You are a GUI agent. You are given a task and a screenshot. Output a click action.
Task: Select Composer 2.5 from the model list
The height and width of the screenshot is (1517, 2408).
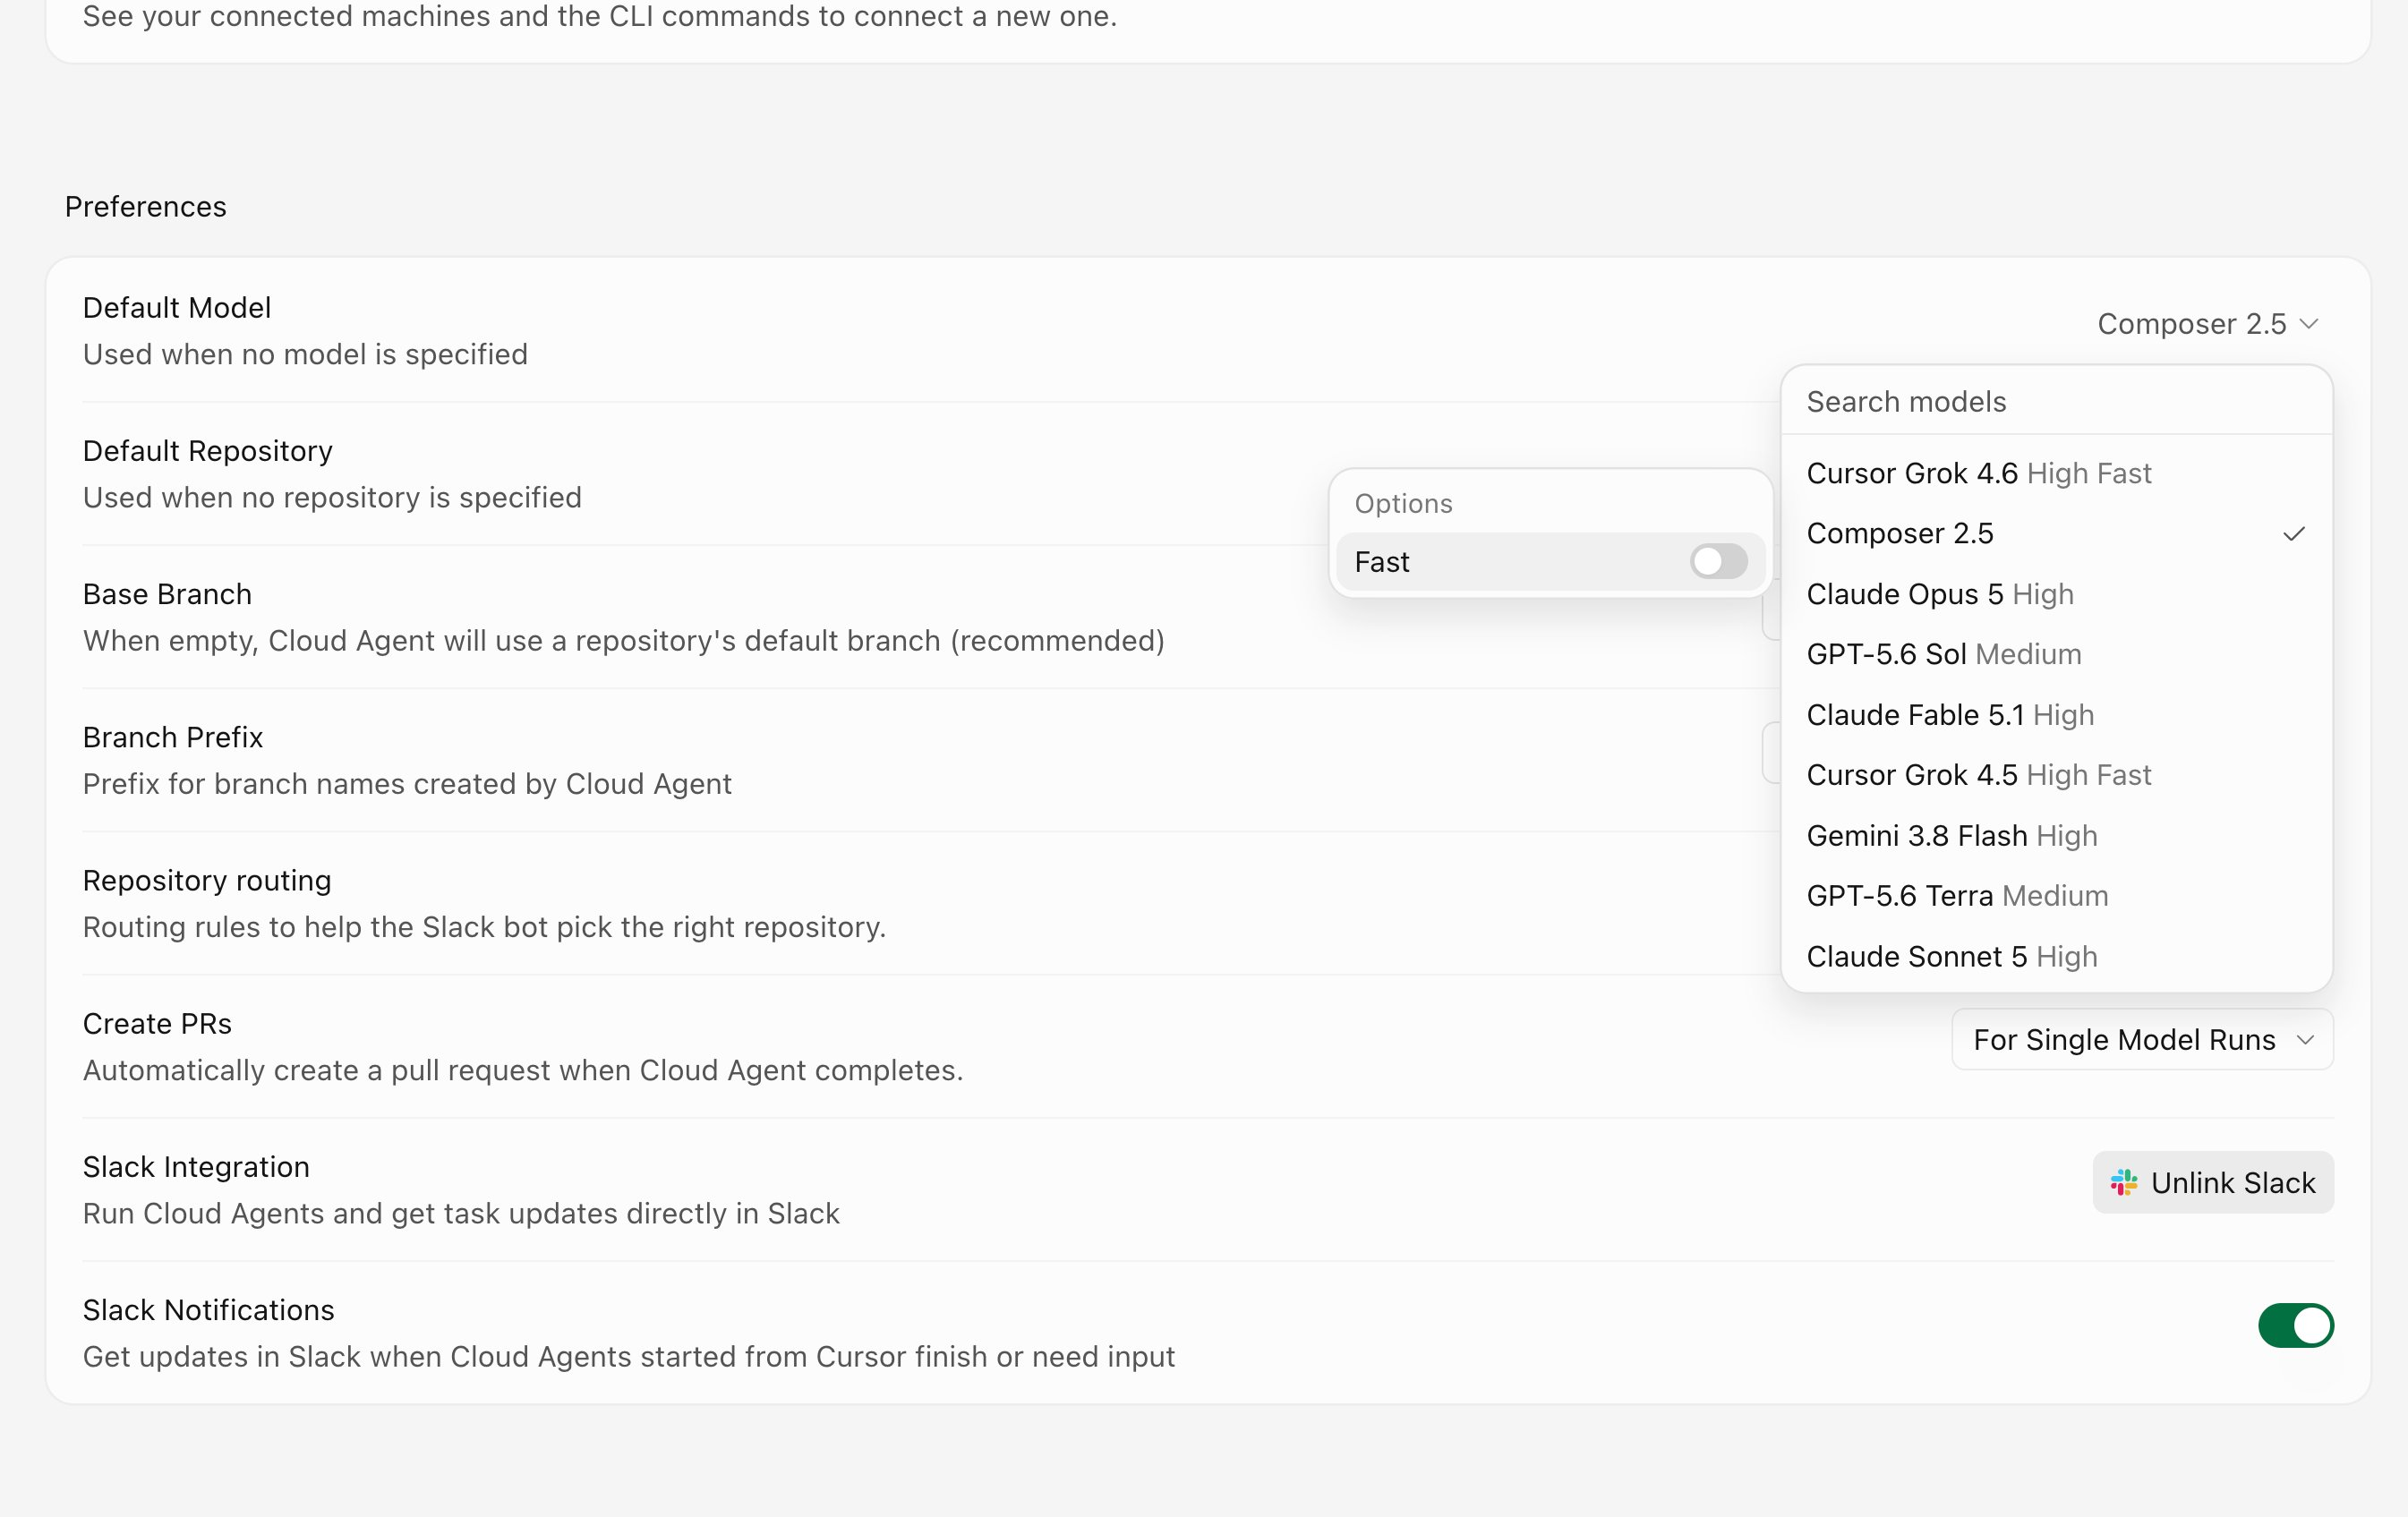[2056, 534]
